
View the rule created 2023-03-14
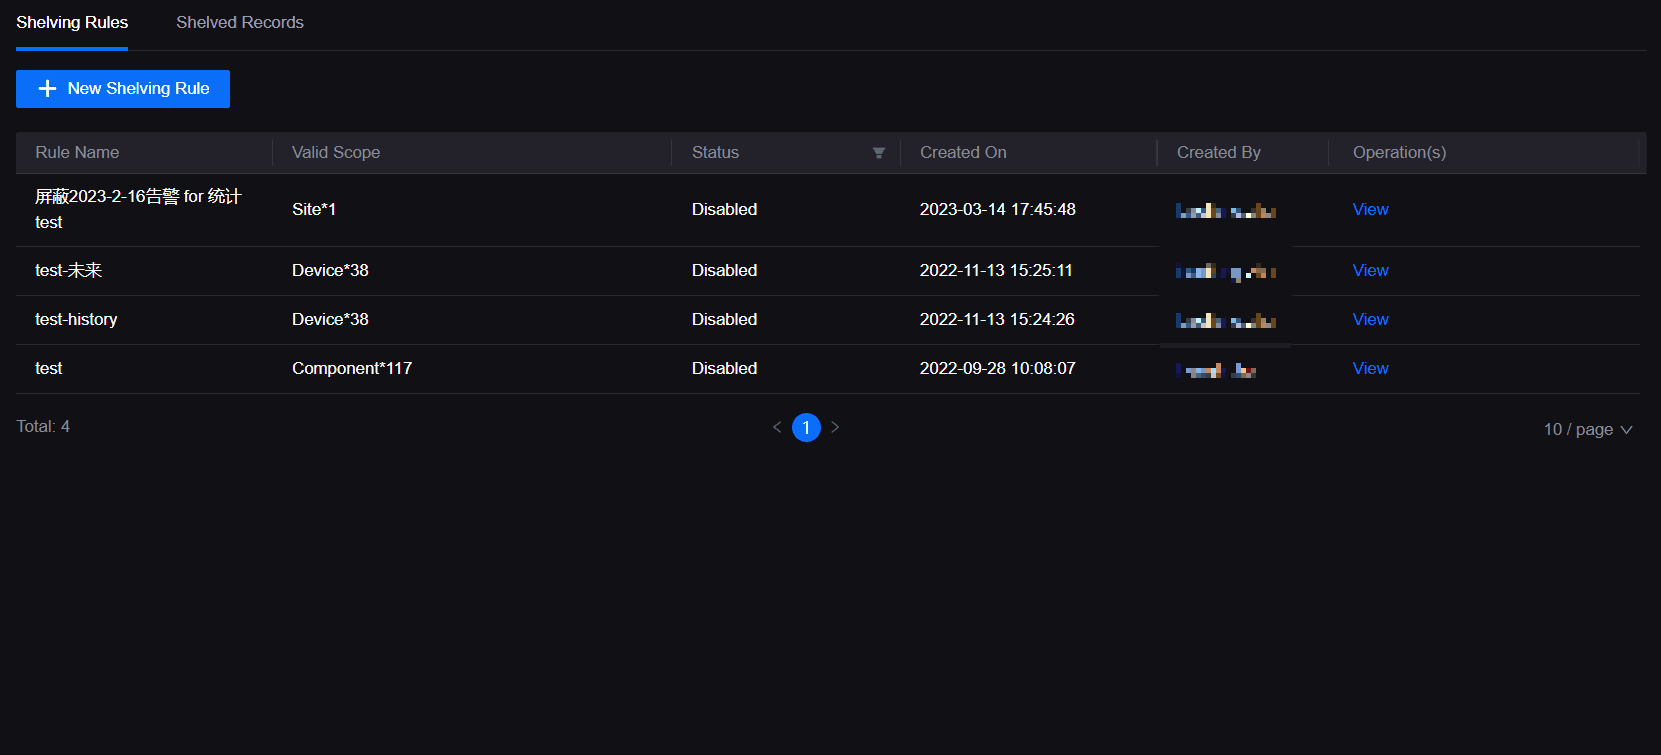(x=1370, y=210)
